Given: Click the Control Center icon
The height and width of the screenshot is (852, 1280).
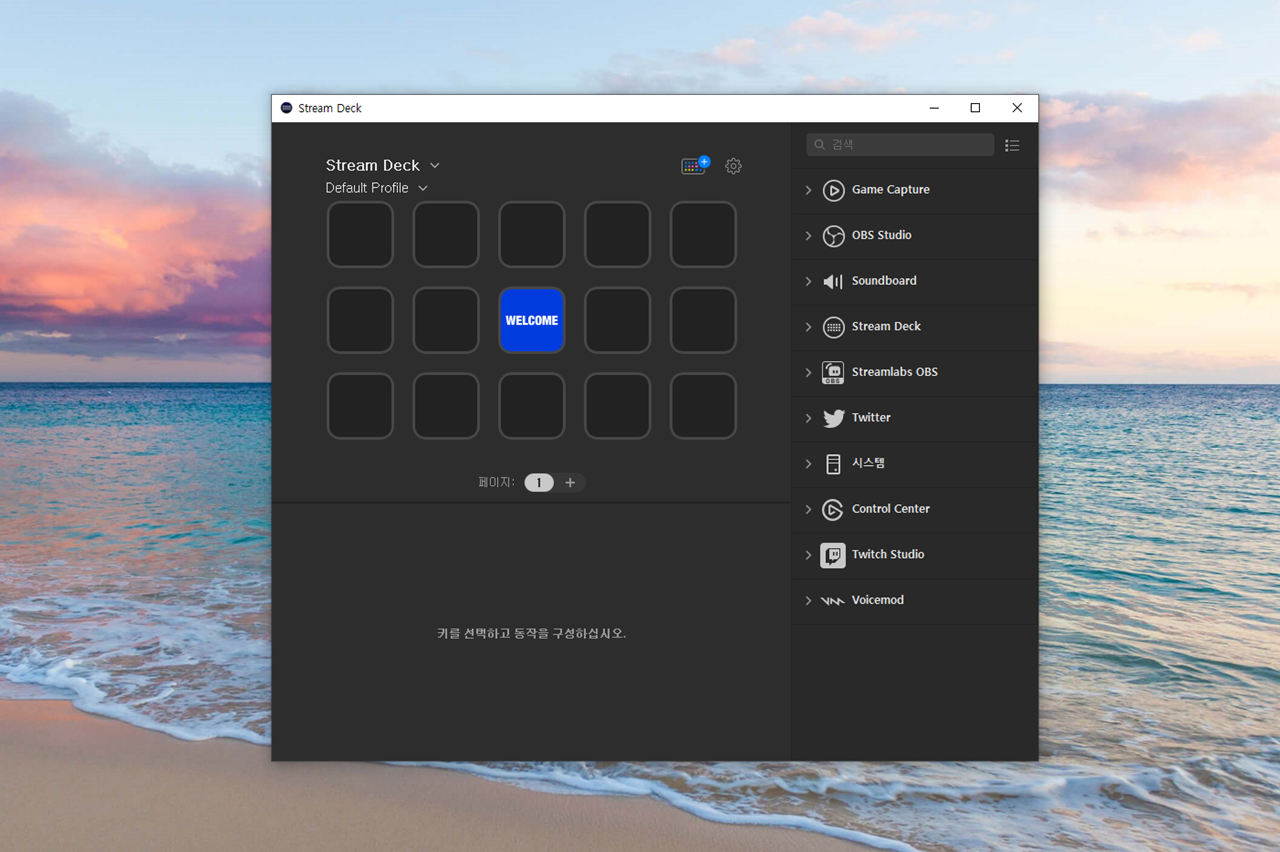Looking at the screenshot, I should tap(833, 510).
